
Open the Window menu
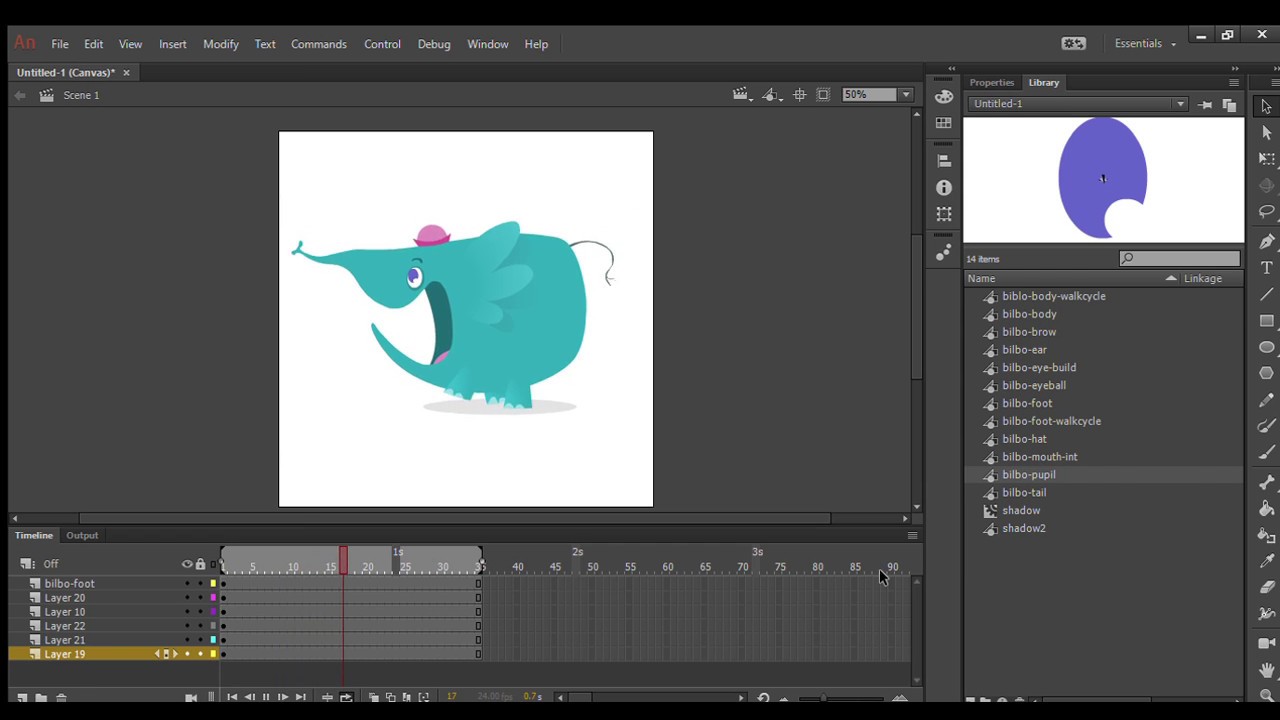pyautogui.click(x=488, y=44)
